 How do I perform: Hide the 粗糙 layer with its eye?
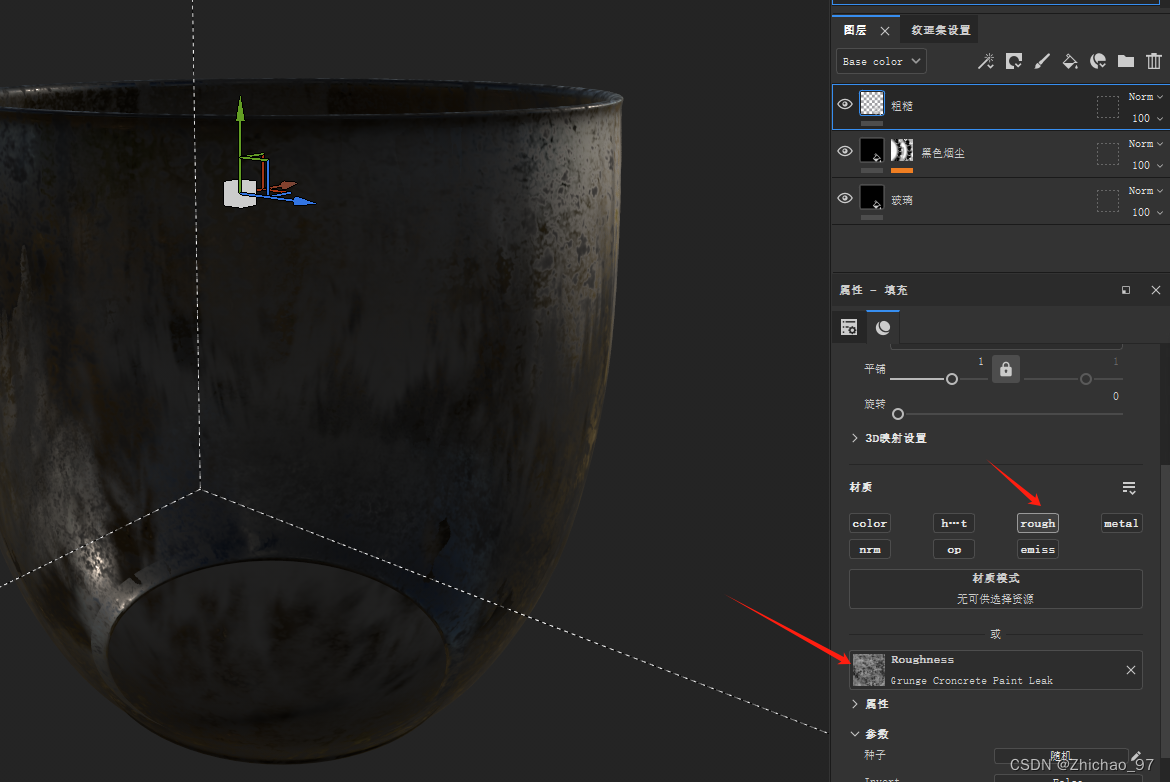click(x=845, y=104)
